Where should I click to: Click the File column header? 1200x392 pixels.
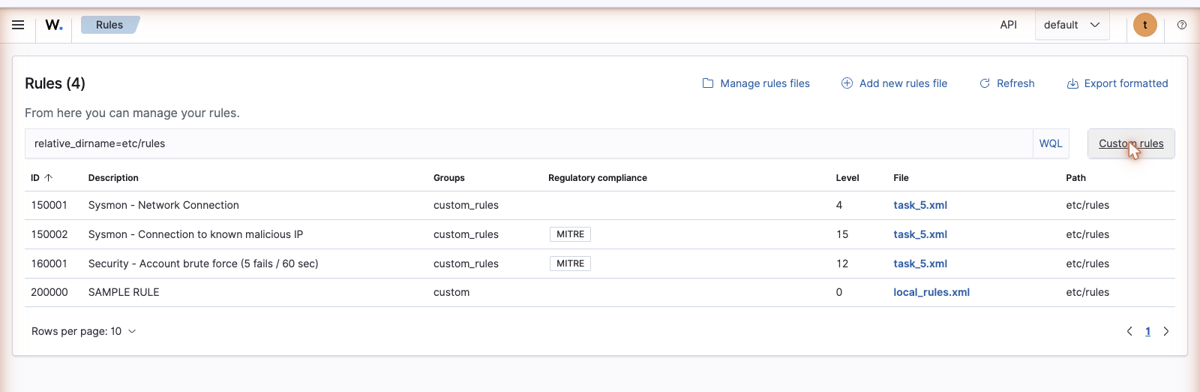[x=901, y=178]
